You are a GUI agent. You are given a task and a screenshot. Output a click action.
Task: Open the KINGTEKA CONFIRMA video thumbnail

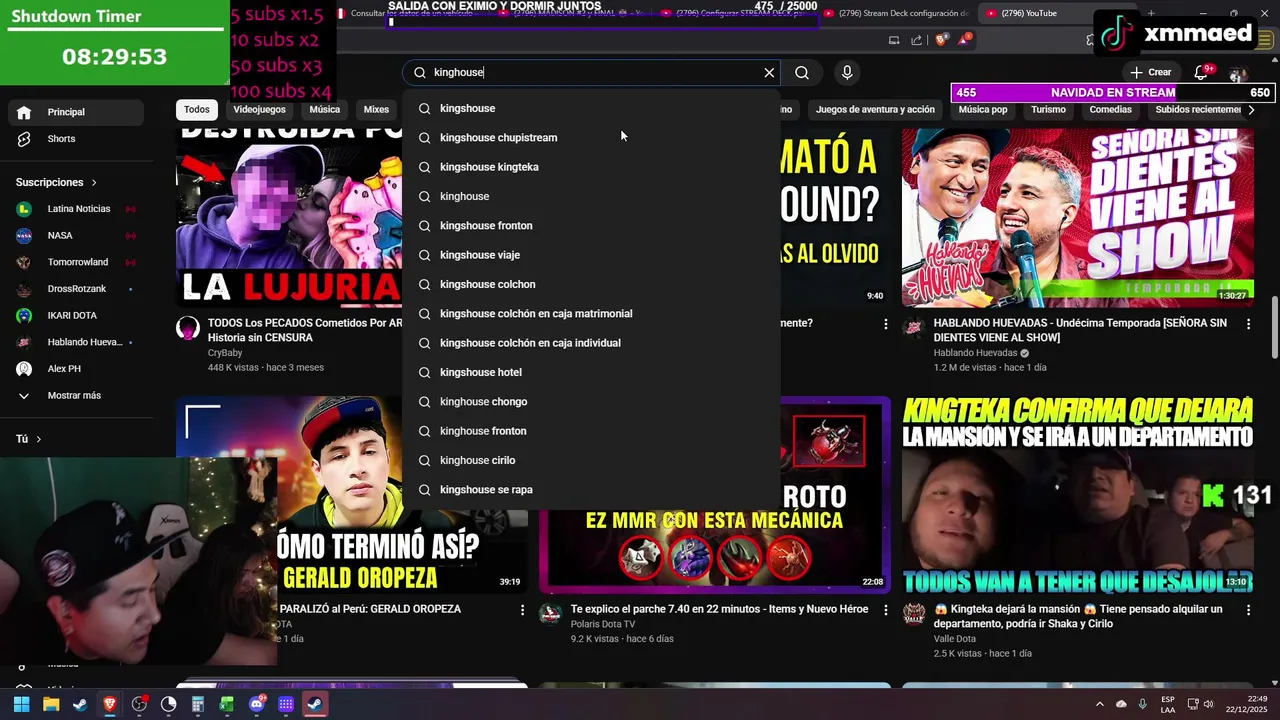point(1078,495)
